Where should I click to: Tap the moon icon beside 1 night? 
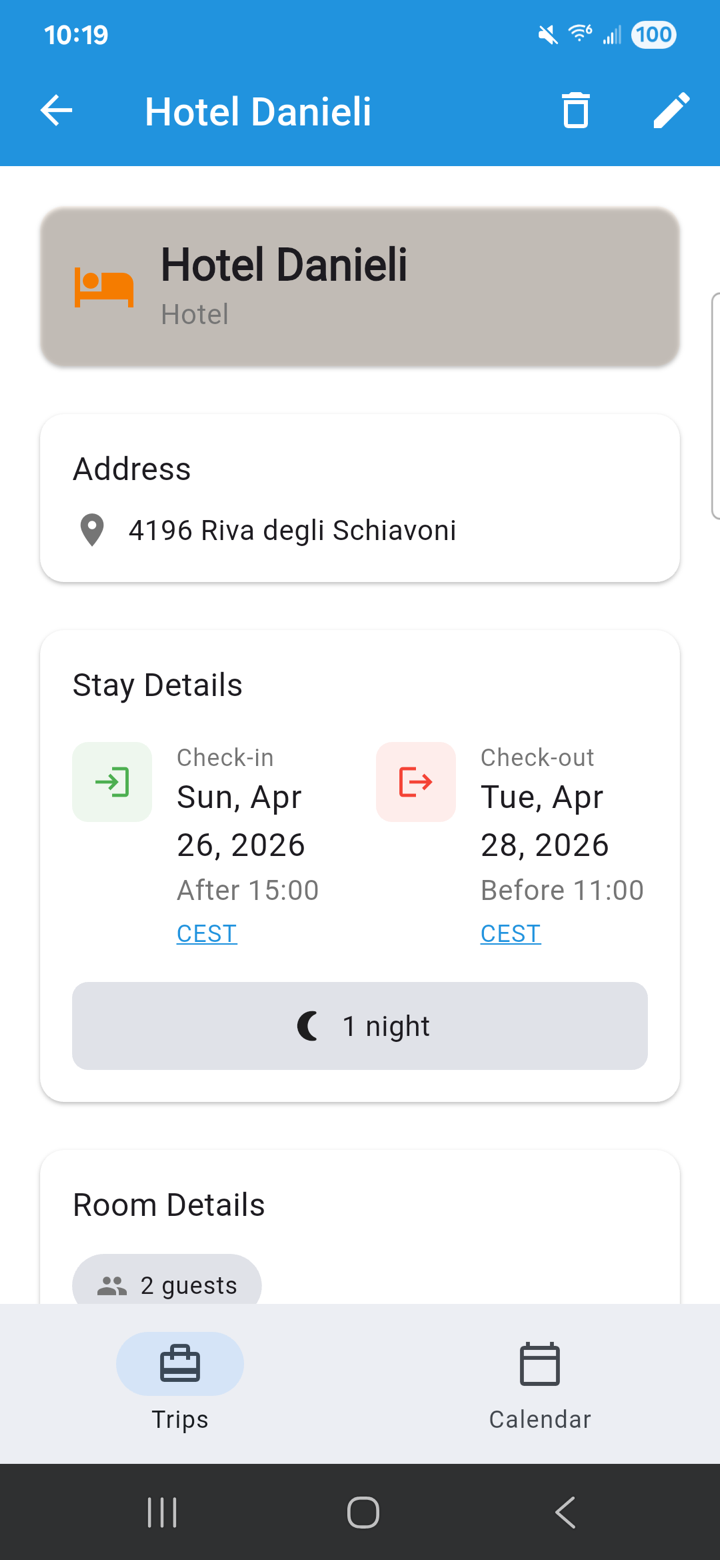(x=309, y=1026)
